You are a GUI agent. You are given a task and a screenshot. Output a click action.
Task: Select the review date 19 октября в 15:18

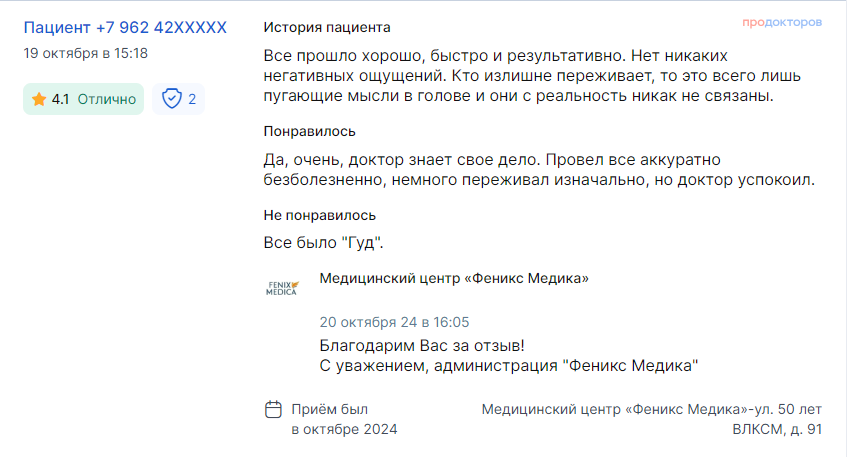click(x=85, y=53)
